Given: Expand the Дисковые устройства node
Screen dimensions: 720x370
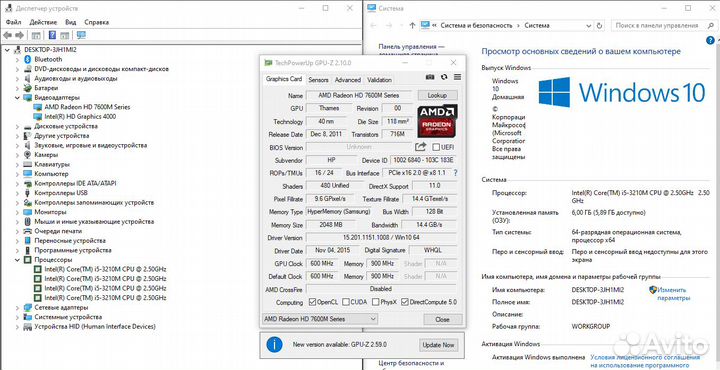Looking at the screenshot, I should click(17, 126).
